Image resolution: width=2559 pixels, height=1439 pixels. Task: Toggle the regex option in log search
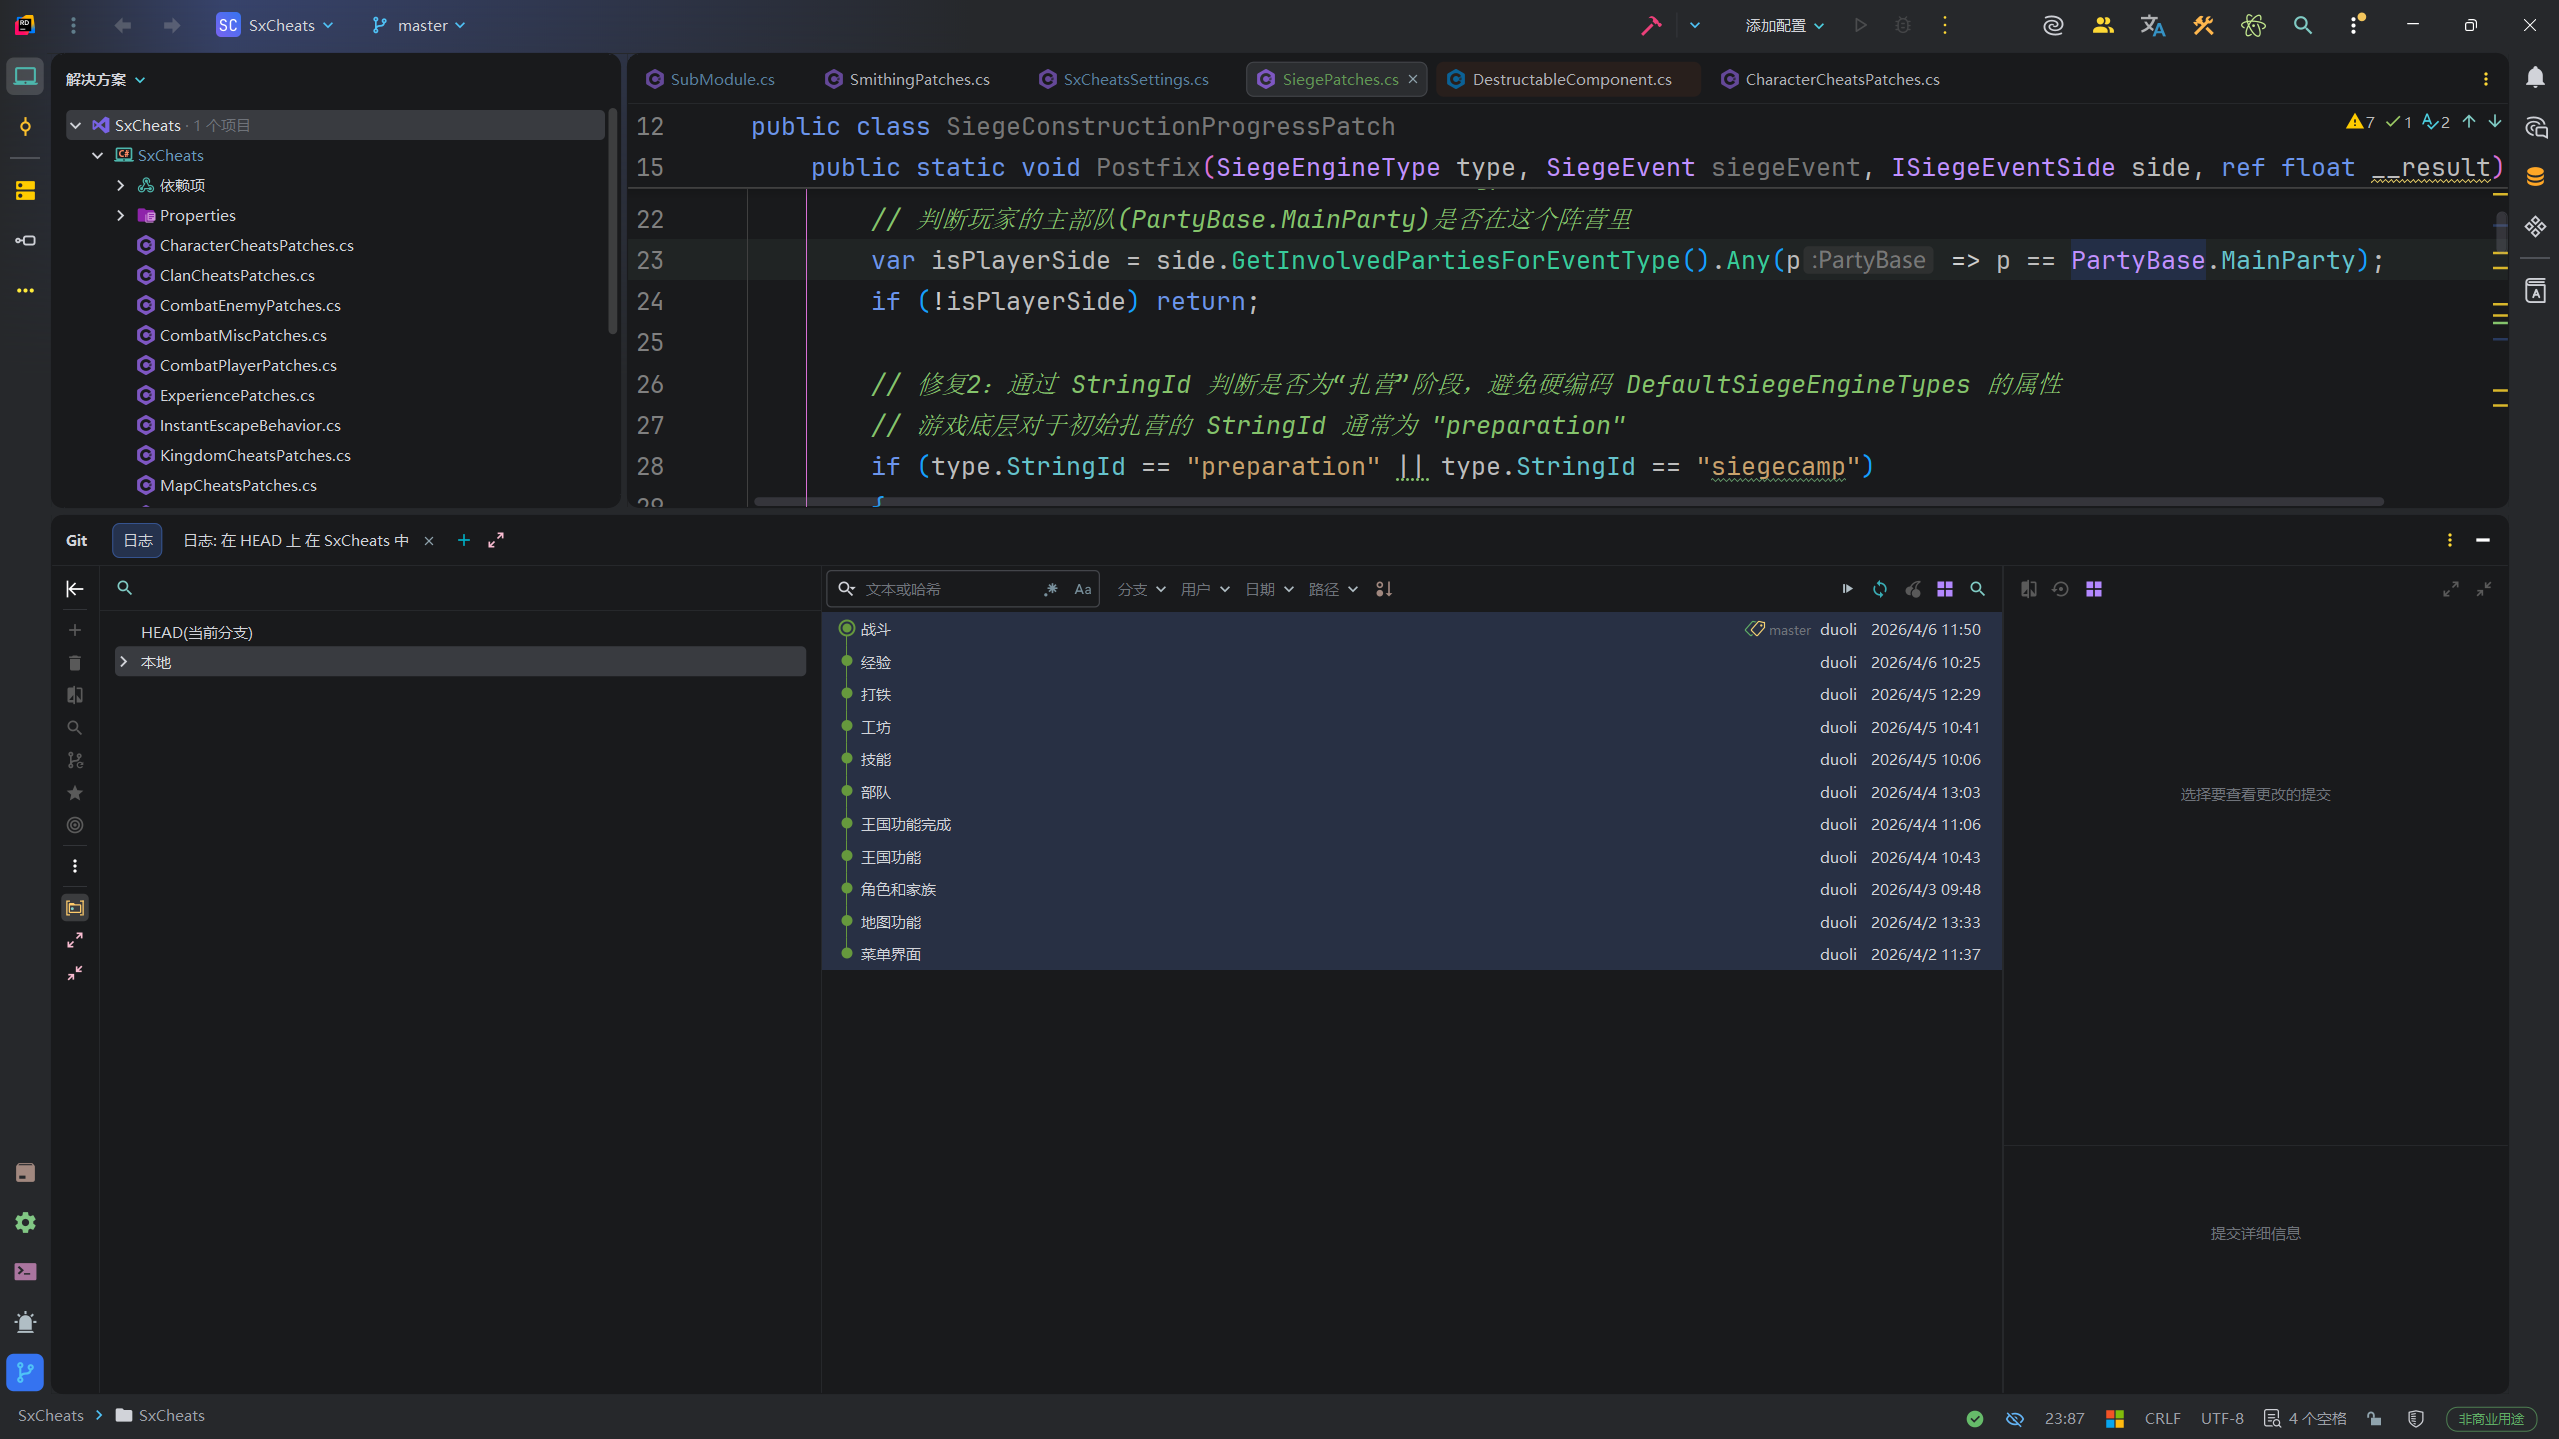pos(1050,589)
